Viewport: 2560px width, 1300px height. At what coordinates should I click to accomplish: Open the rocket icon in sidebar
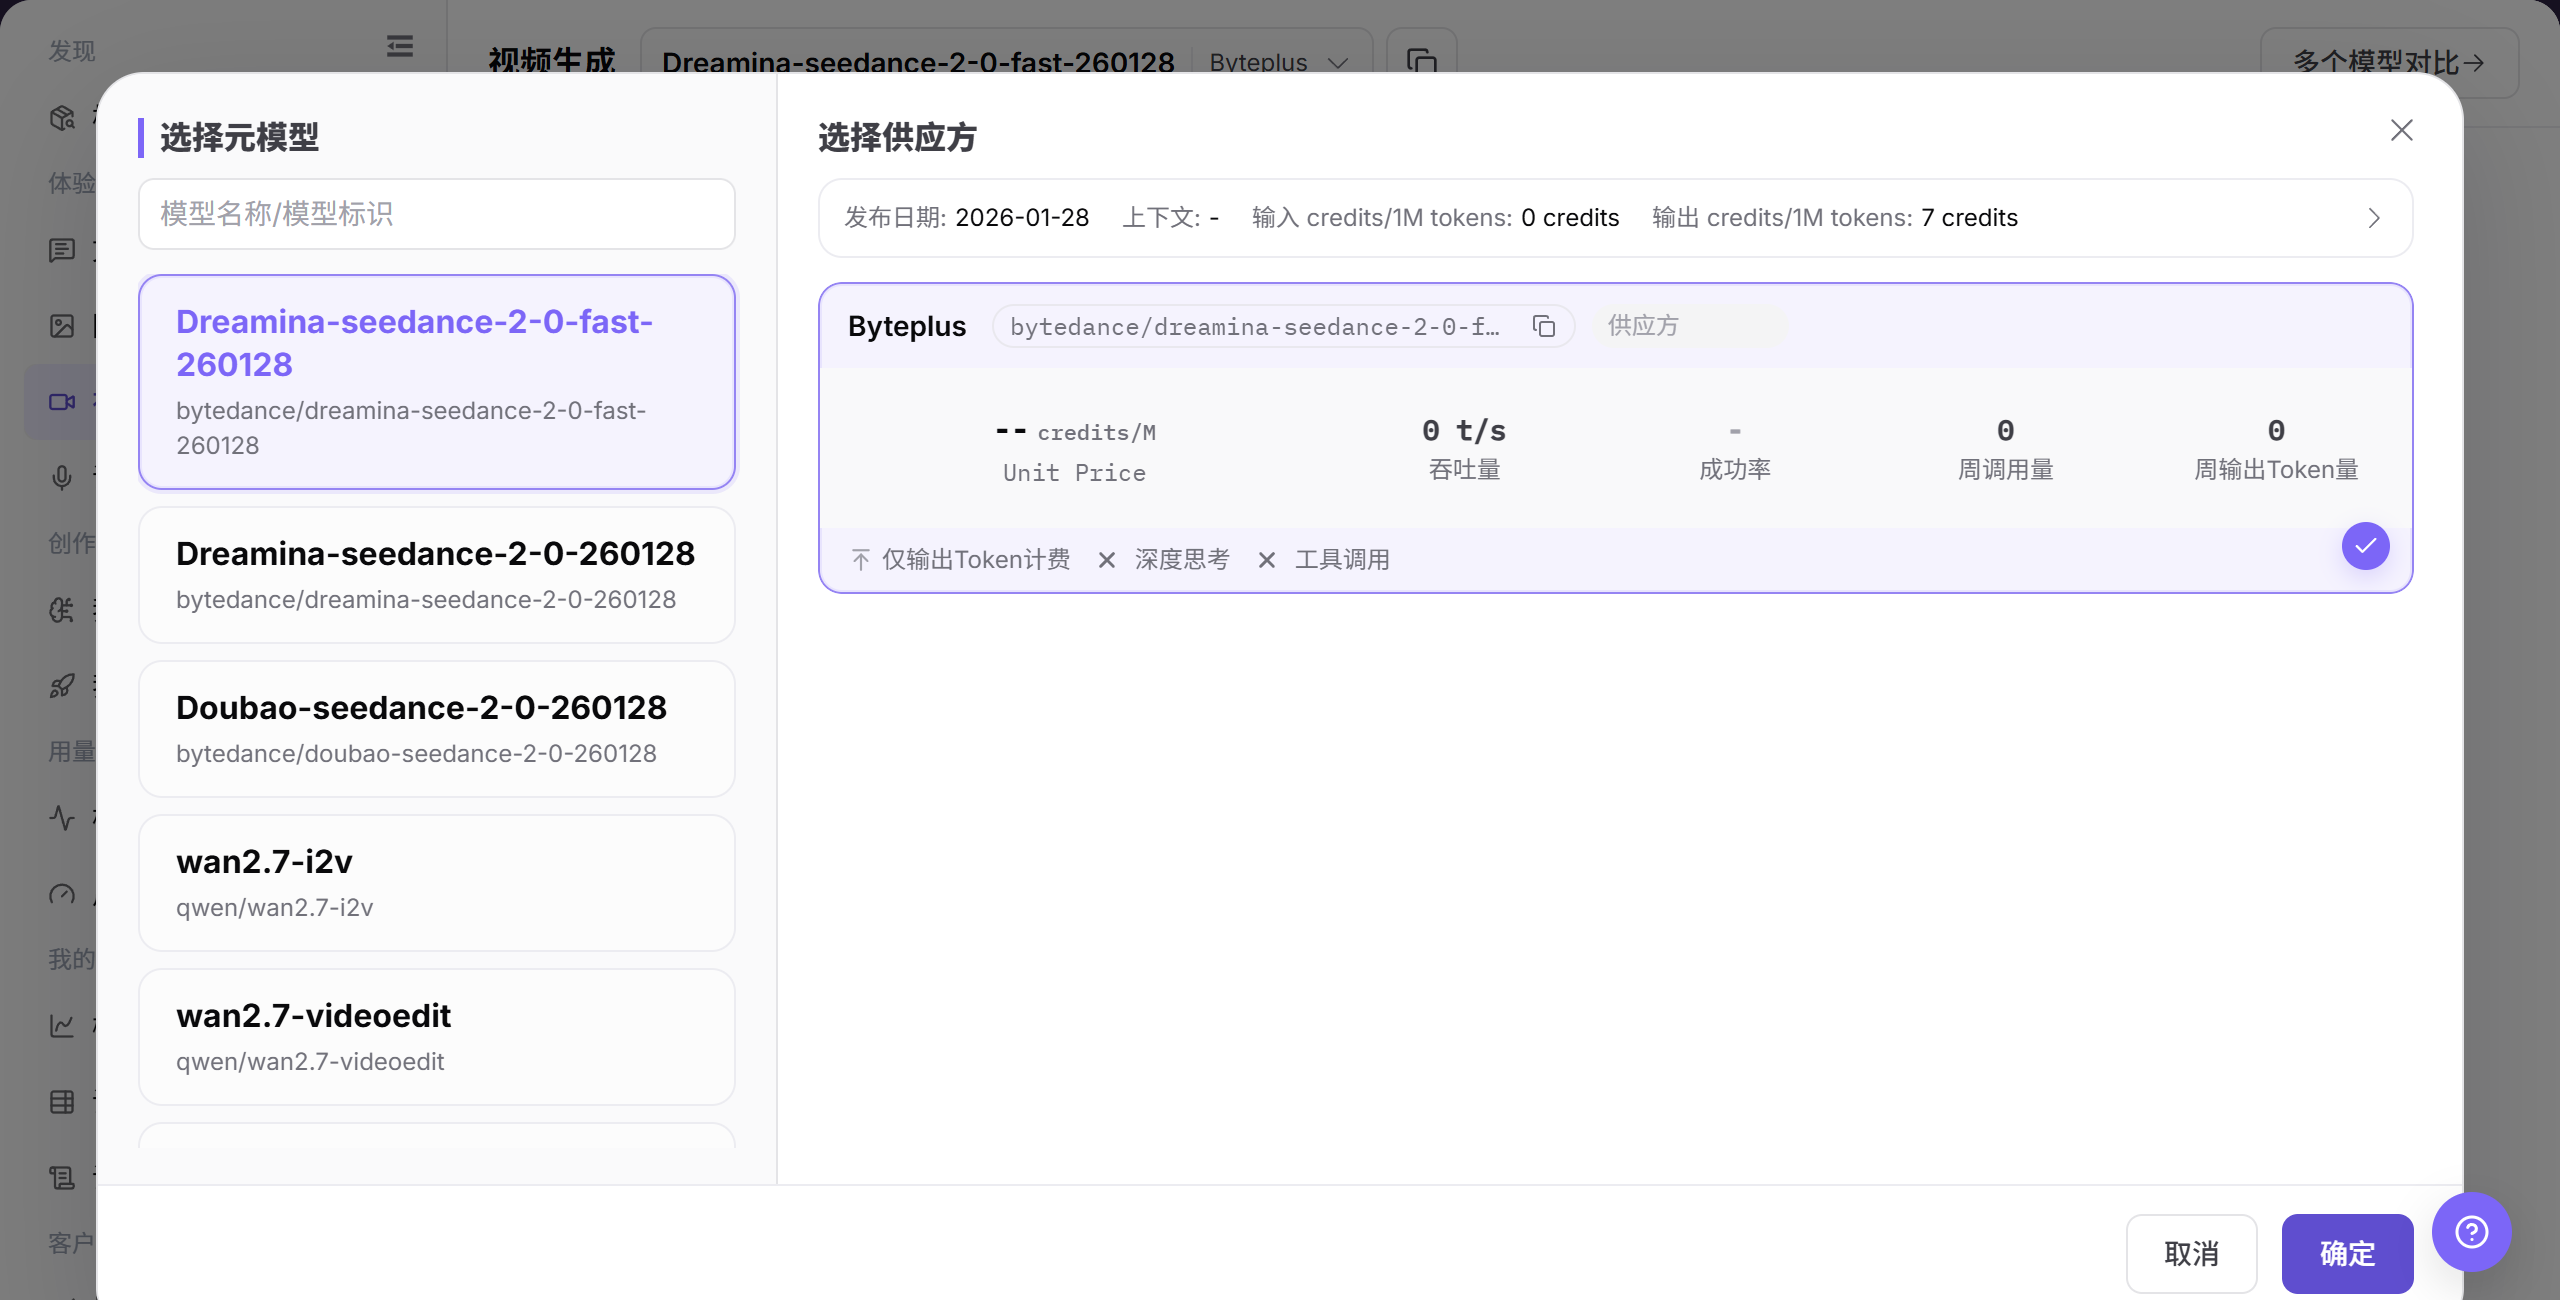pyautogui.click(x=62, y=686)
